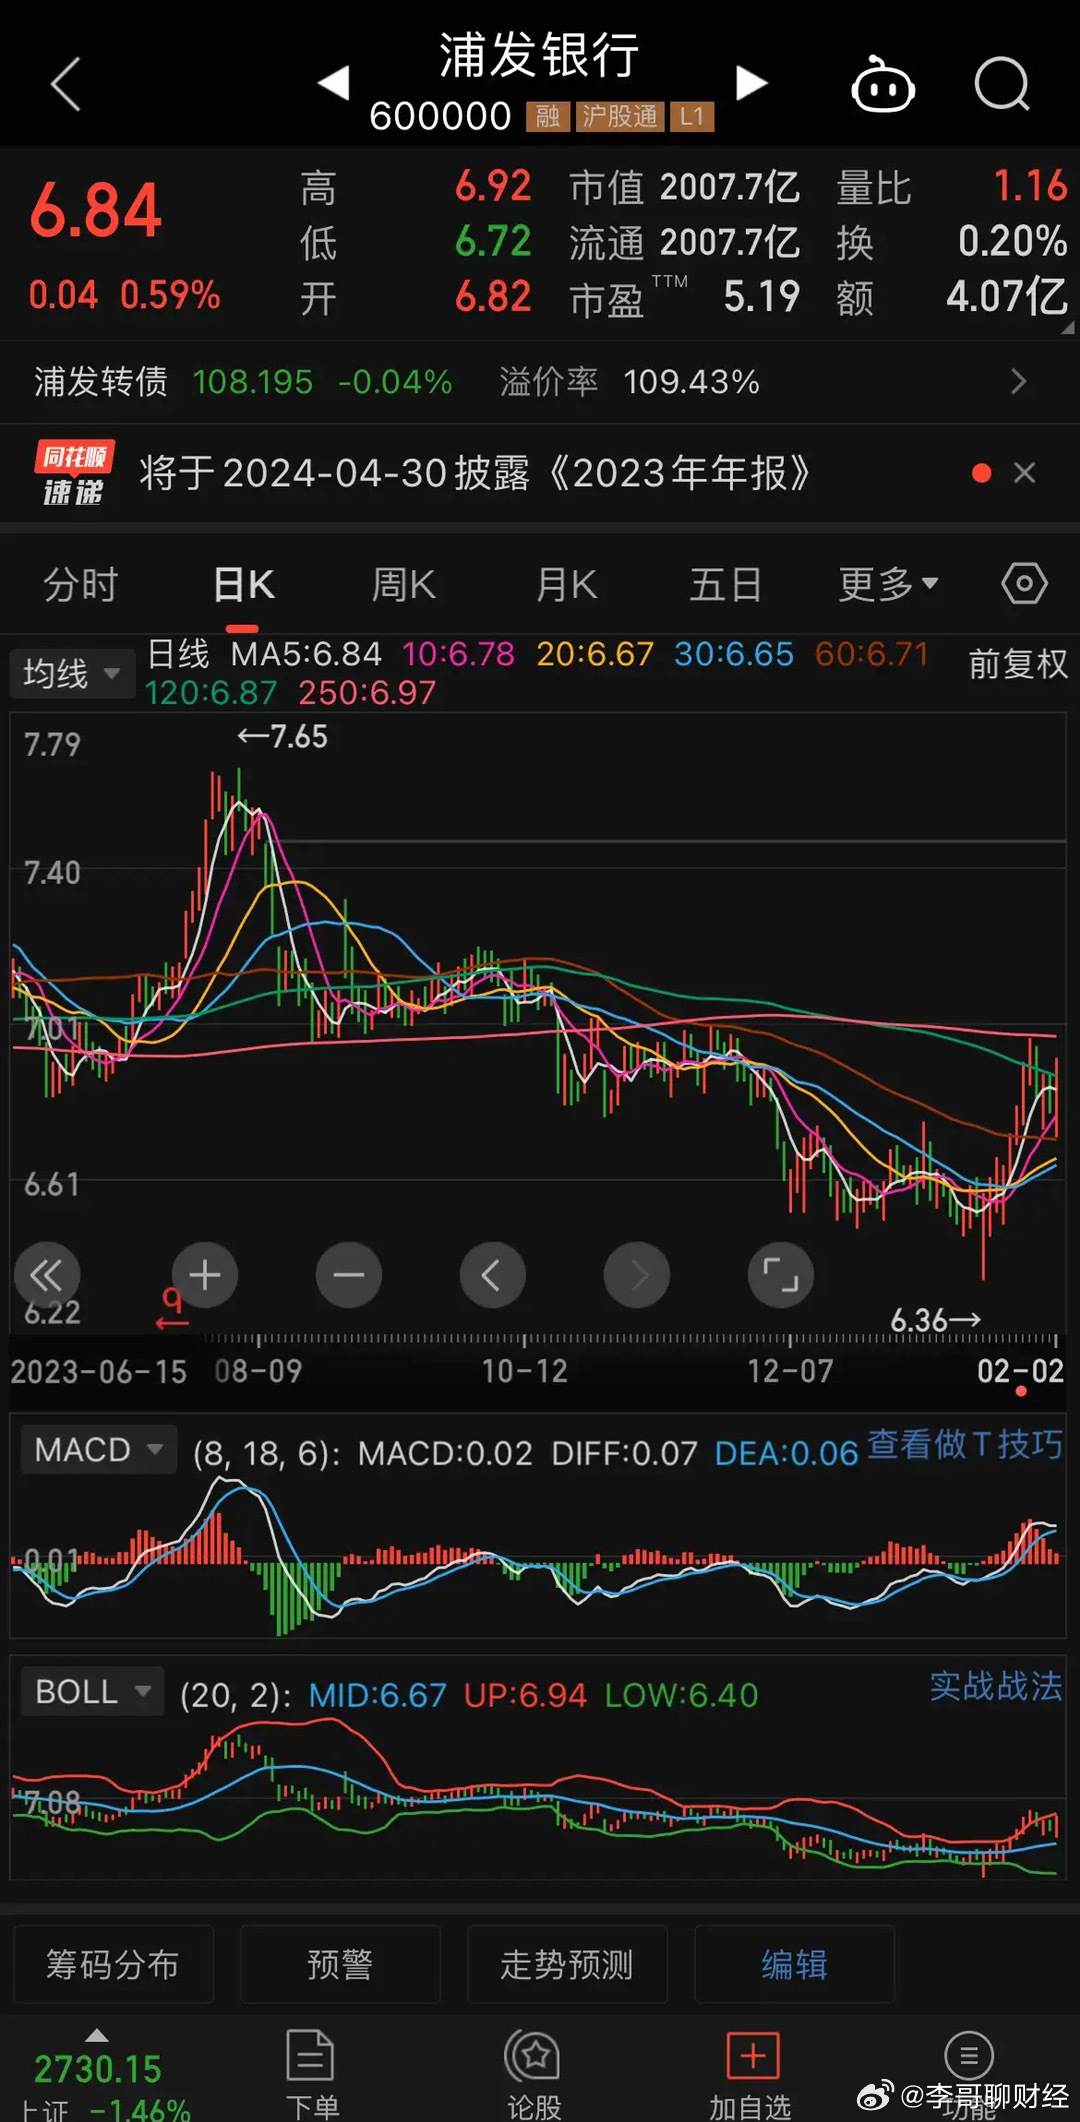Tap the 浦发转债 bond name
This screenshot has width=1080, height=2122.
pyautogui.click(x=101, y=381)
